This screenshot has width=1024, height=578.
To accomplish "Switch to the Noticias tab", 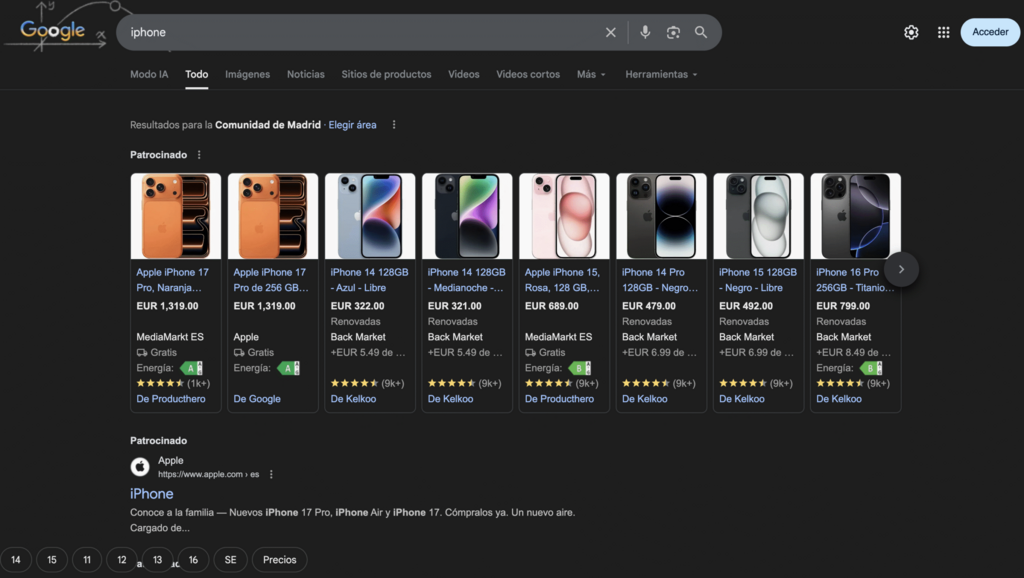I will pyautogui.click(x=305, y=73).
